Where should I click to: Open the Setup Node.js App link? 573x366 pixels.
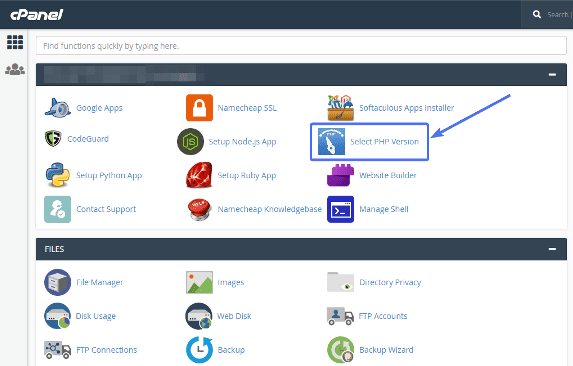pos(242,142)
